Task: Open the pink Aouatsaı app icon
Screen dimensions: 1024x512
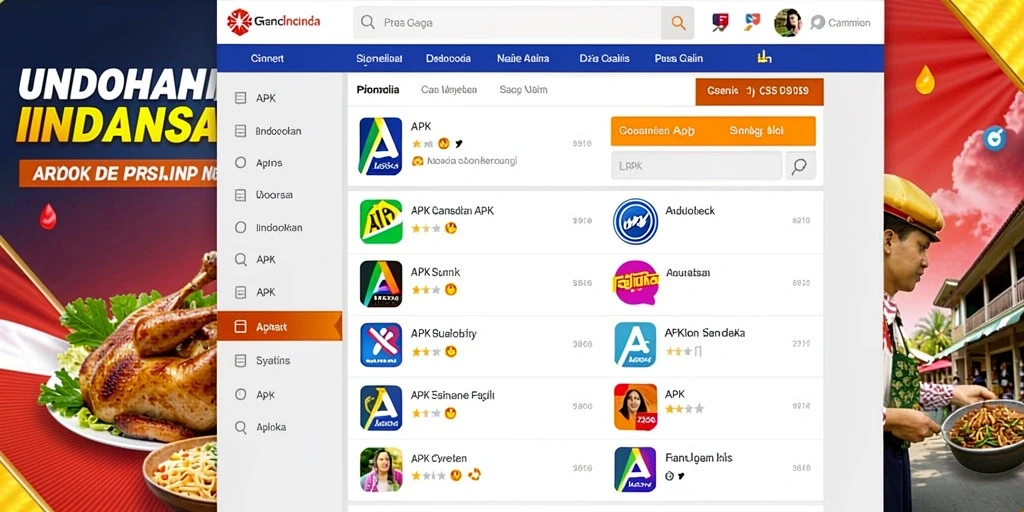Action: (635, 283)
